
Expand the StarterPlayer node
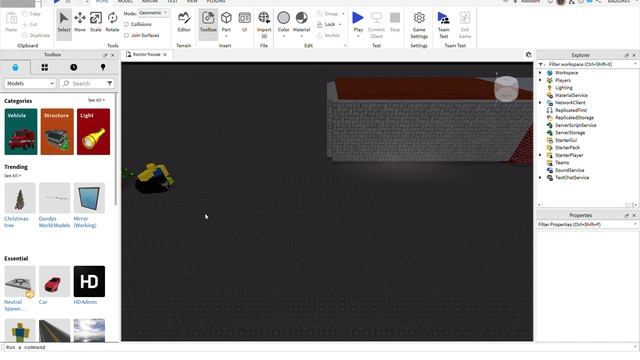pos(540,155)
